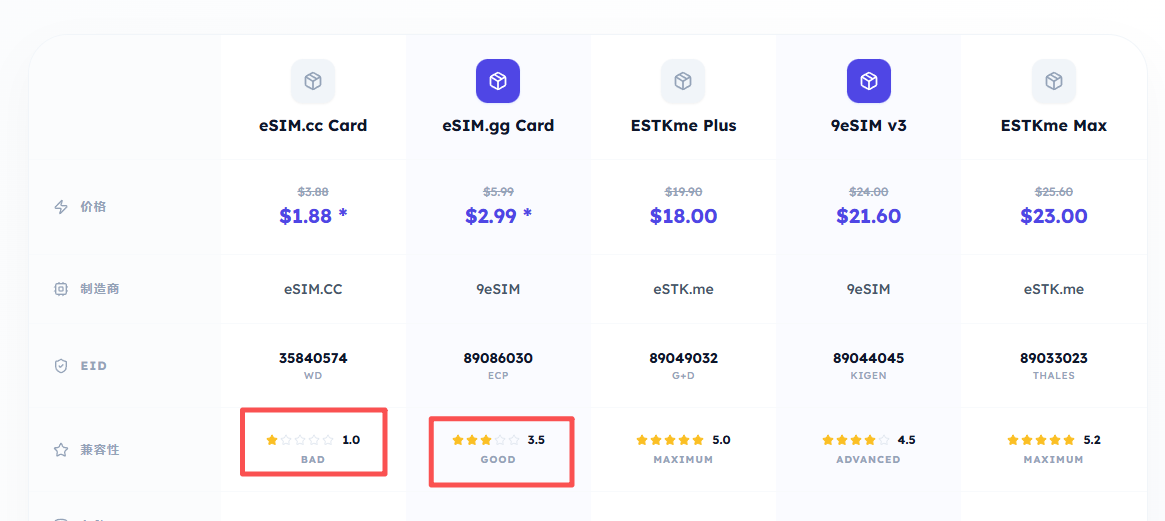Click the eSIM.gg Card purple box icon
1165x521 pixels.
[498, 81]
